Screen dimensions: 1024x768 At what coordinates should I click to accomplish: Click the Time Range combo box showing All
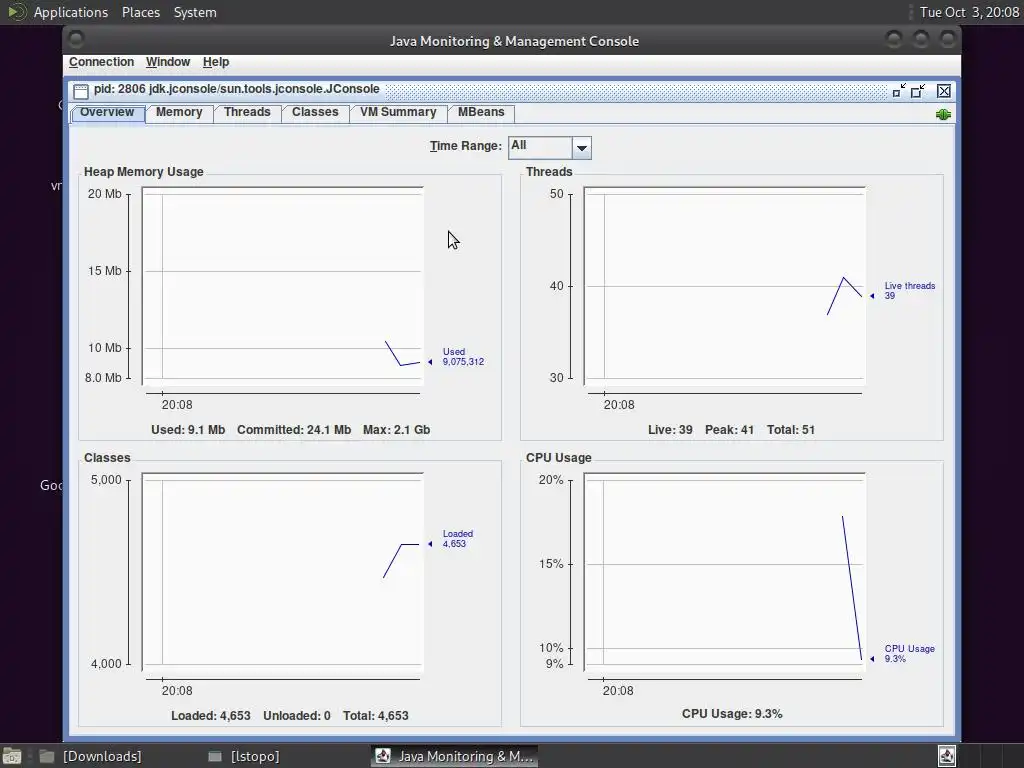(550, 148)
